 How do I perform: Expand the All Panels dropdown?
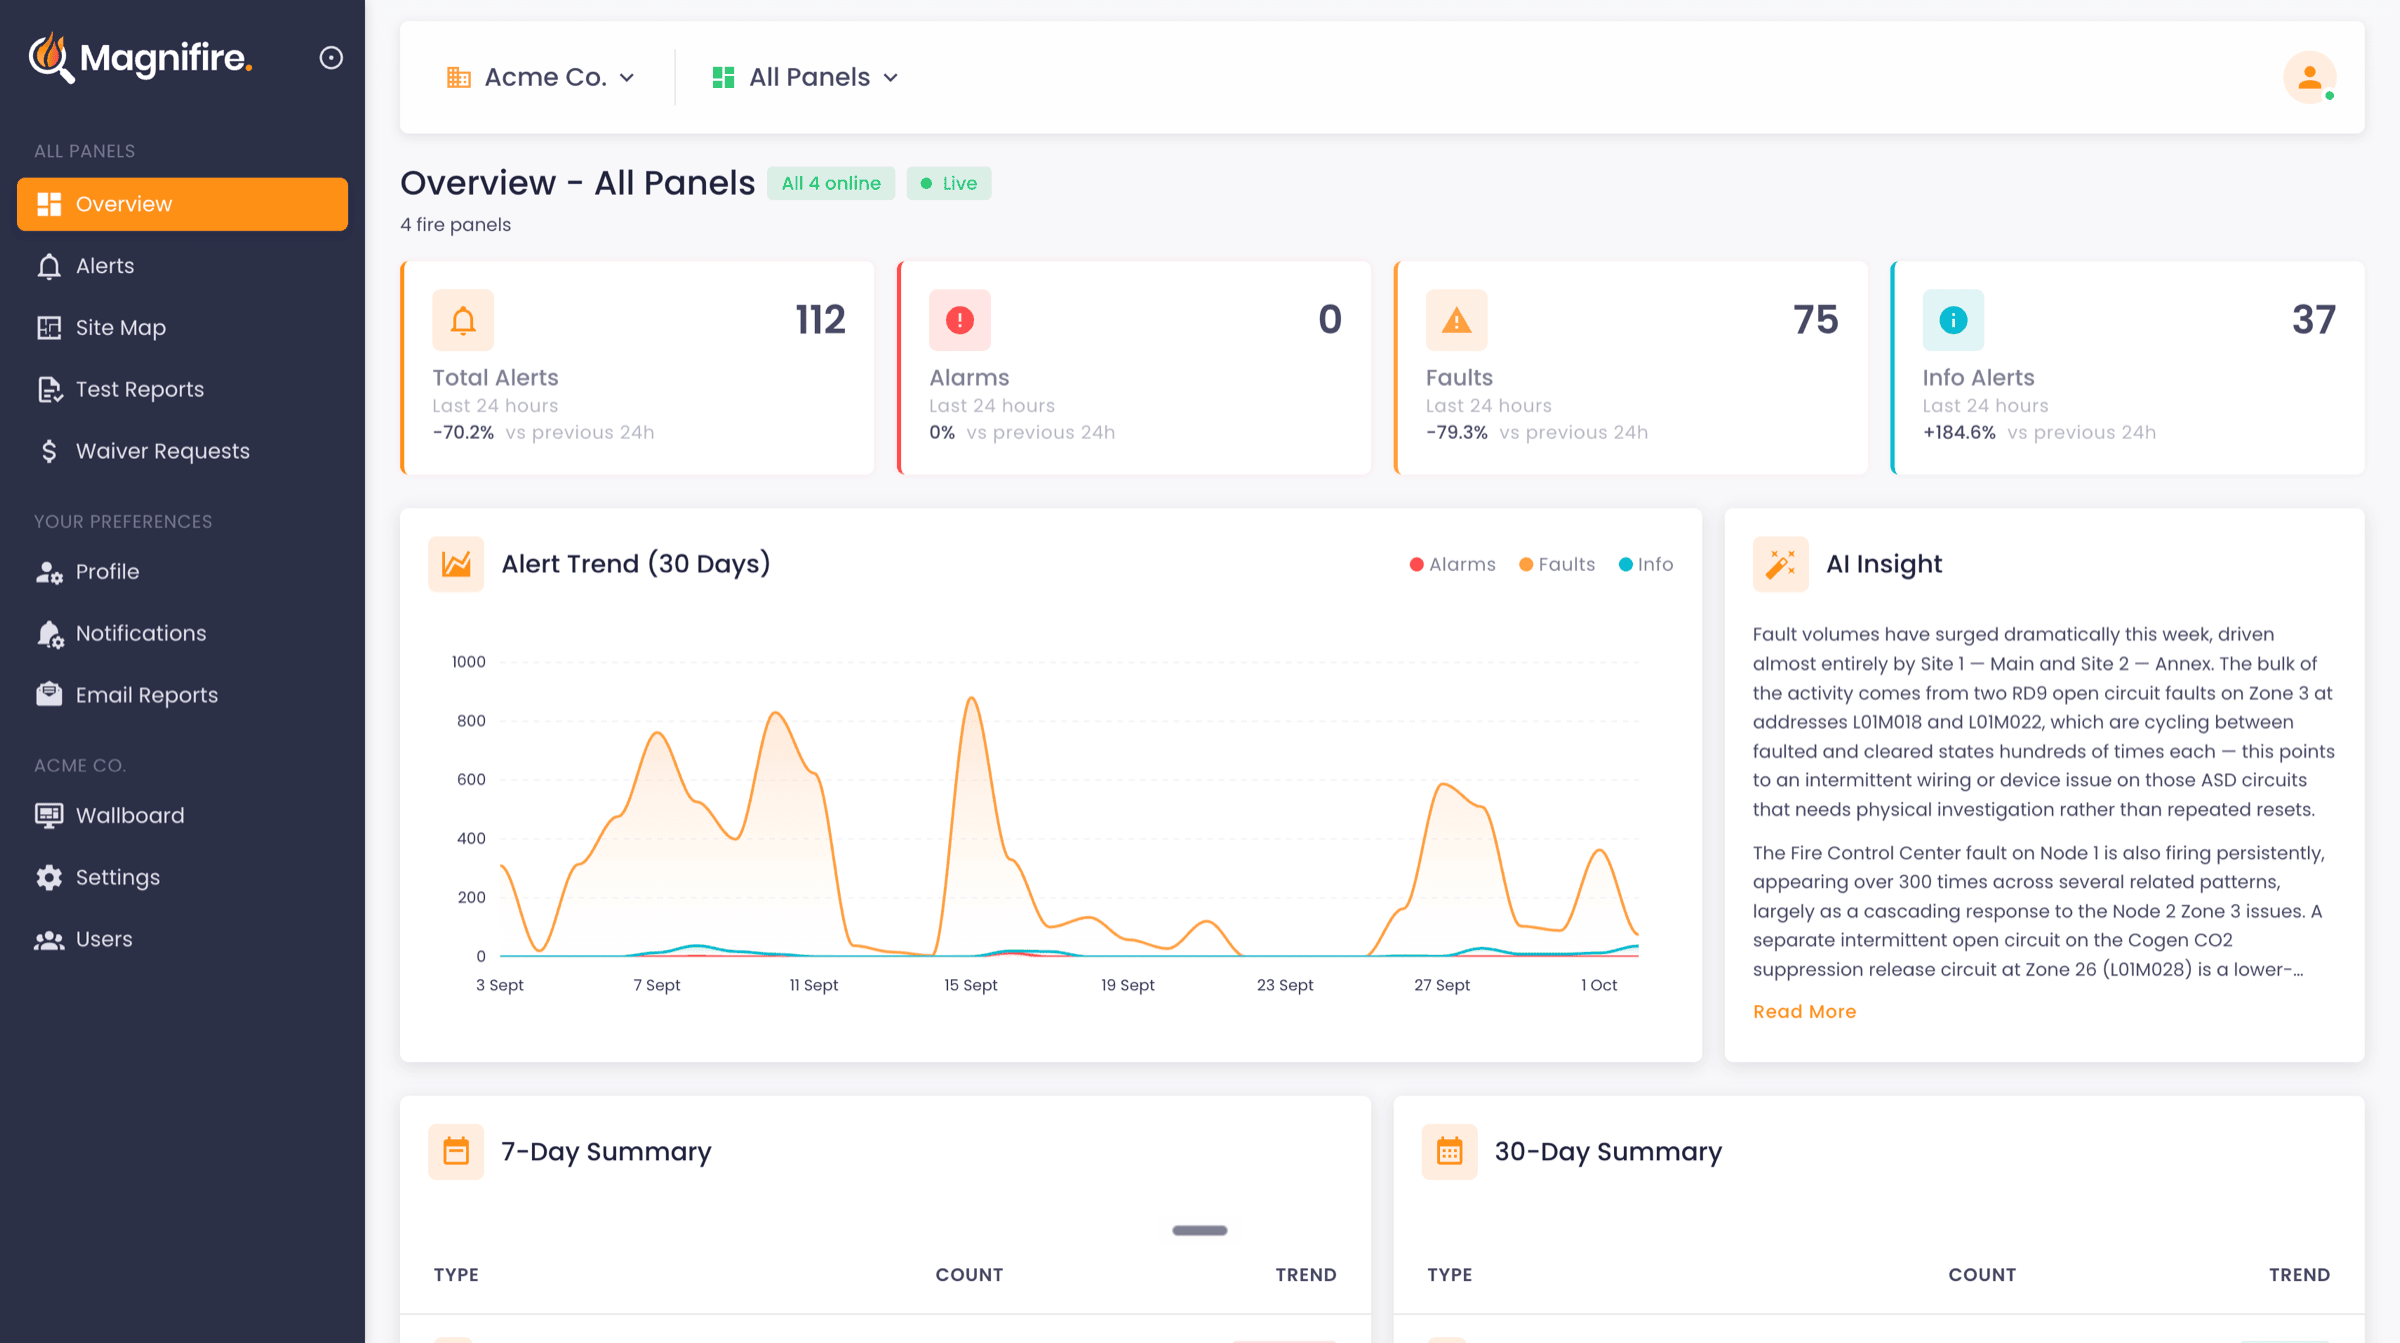pyautogui.click(x=805, y=77)
